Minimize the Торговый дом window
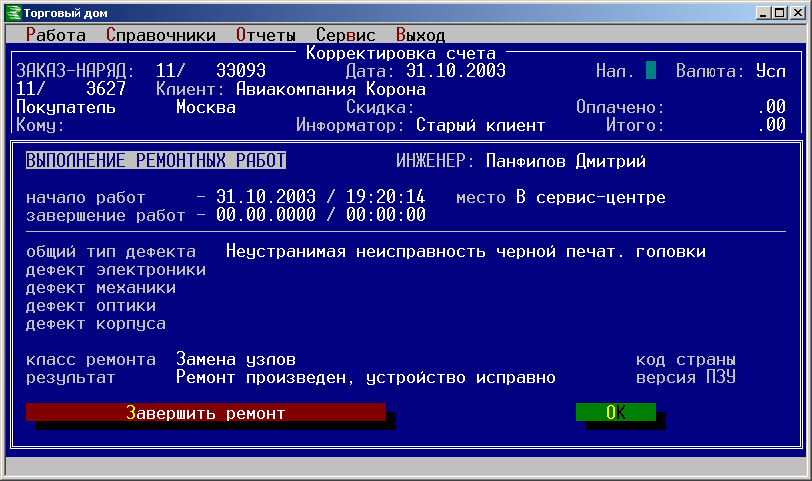 click(x=763, y=13)
